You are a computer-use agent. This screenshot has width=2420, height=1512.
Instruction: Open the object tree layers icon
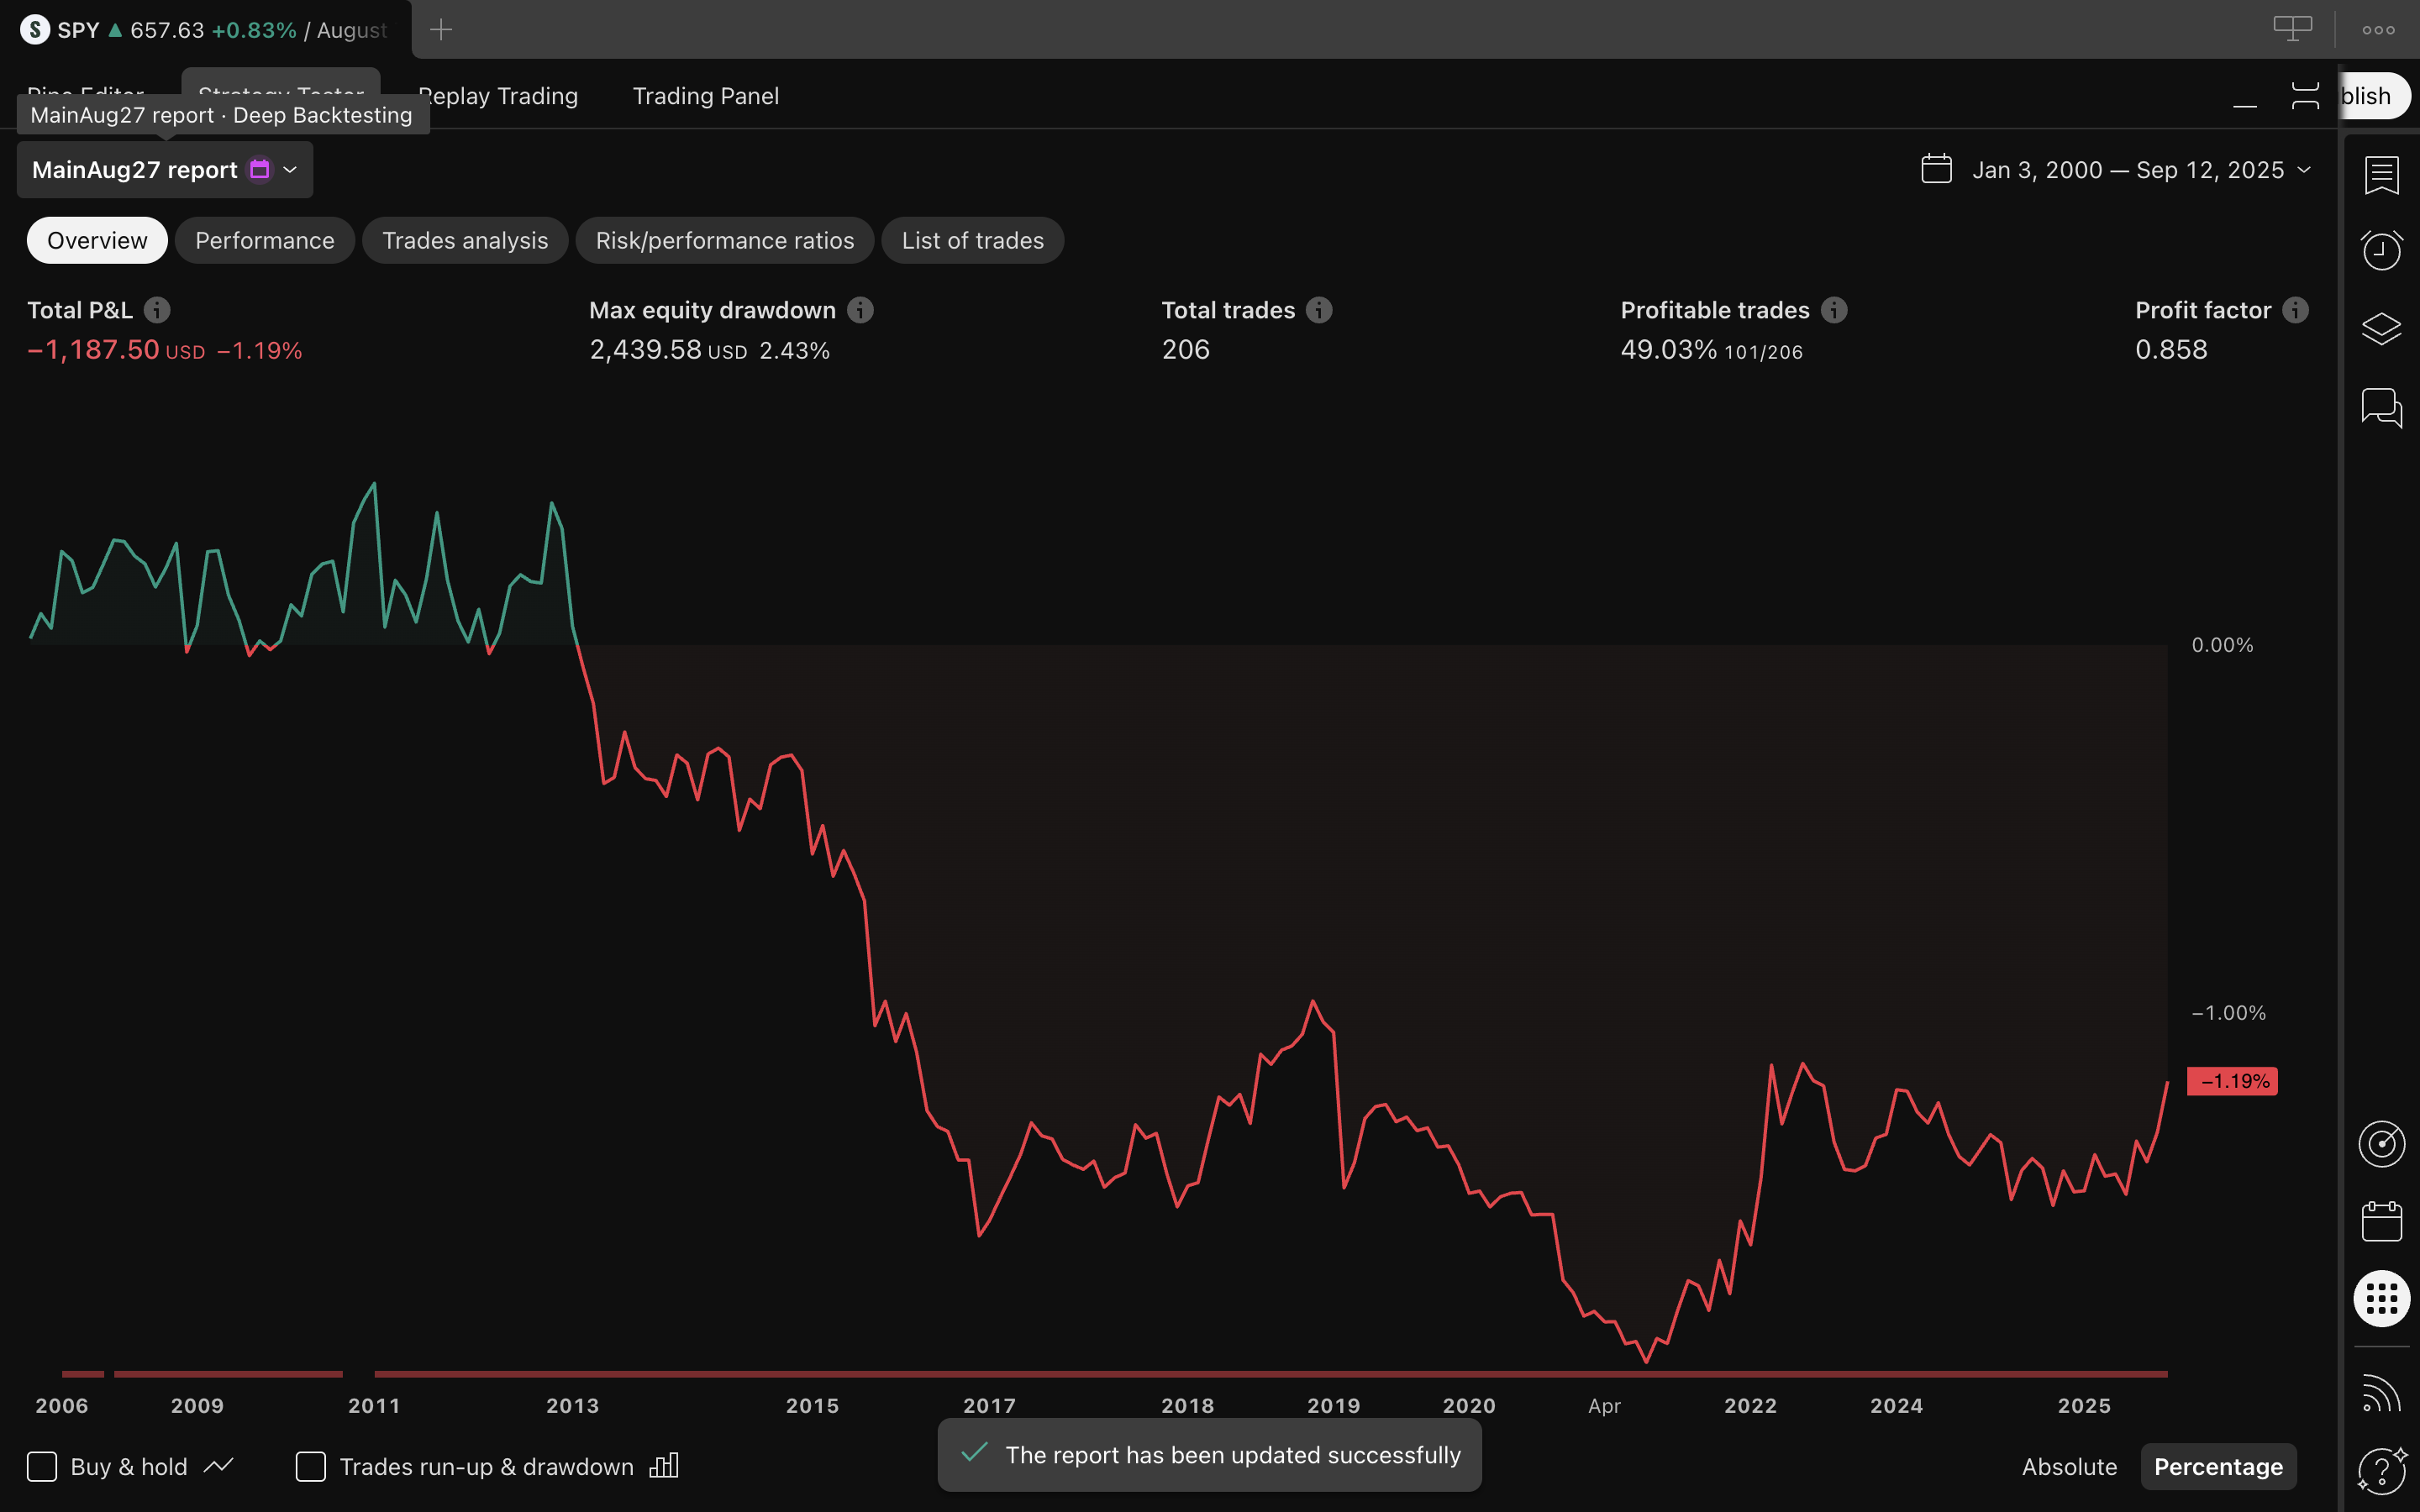[x=2381, y=329]
